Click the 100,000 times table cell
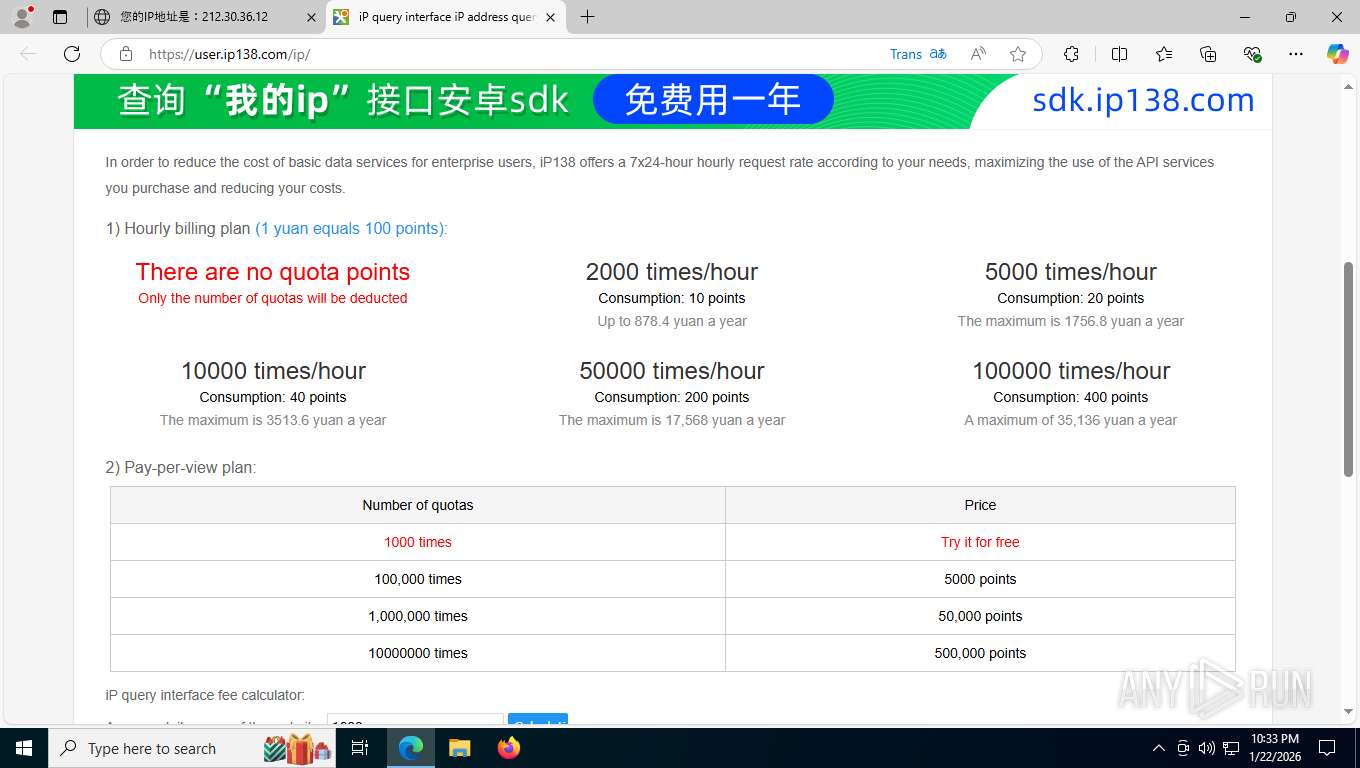The image size is (1360, 768). click(x=418, y=579)
